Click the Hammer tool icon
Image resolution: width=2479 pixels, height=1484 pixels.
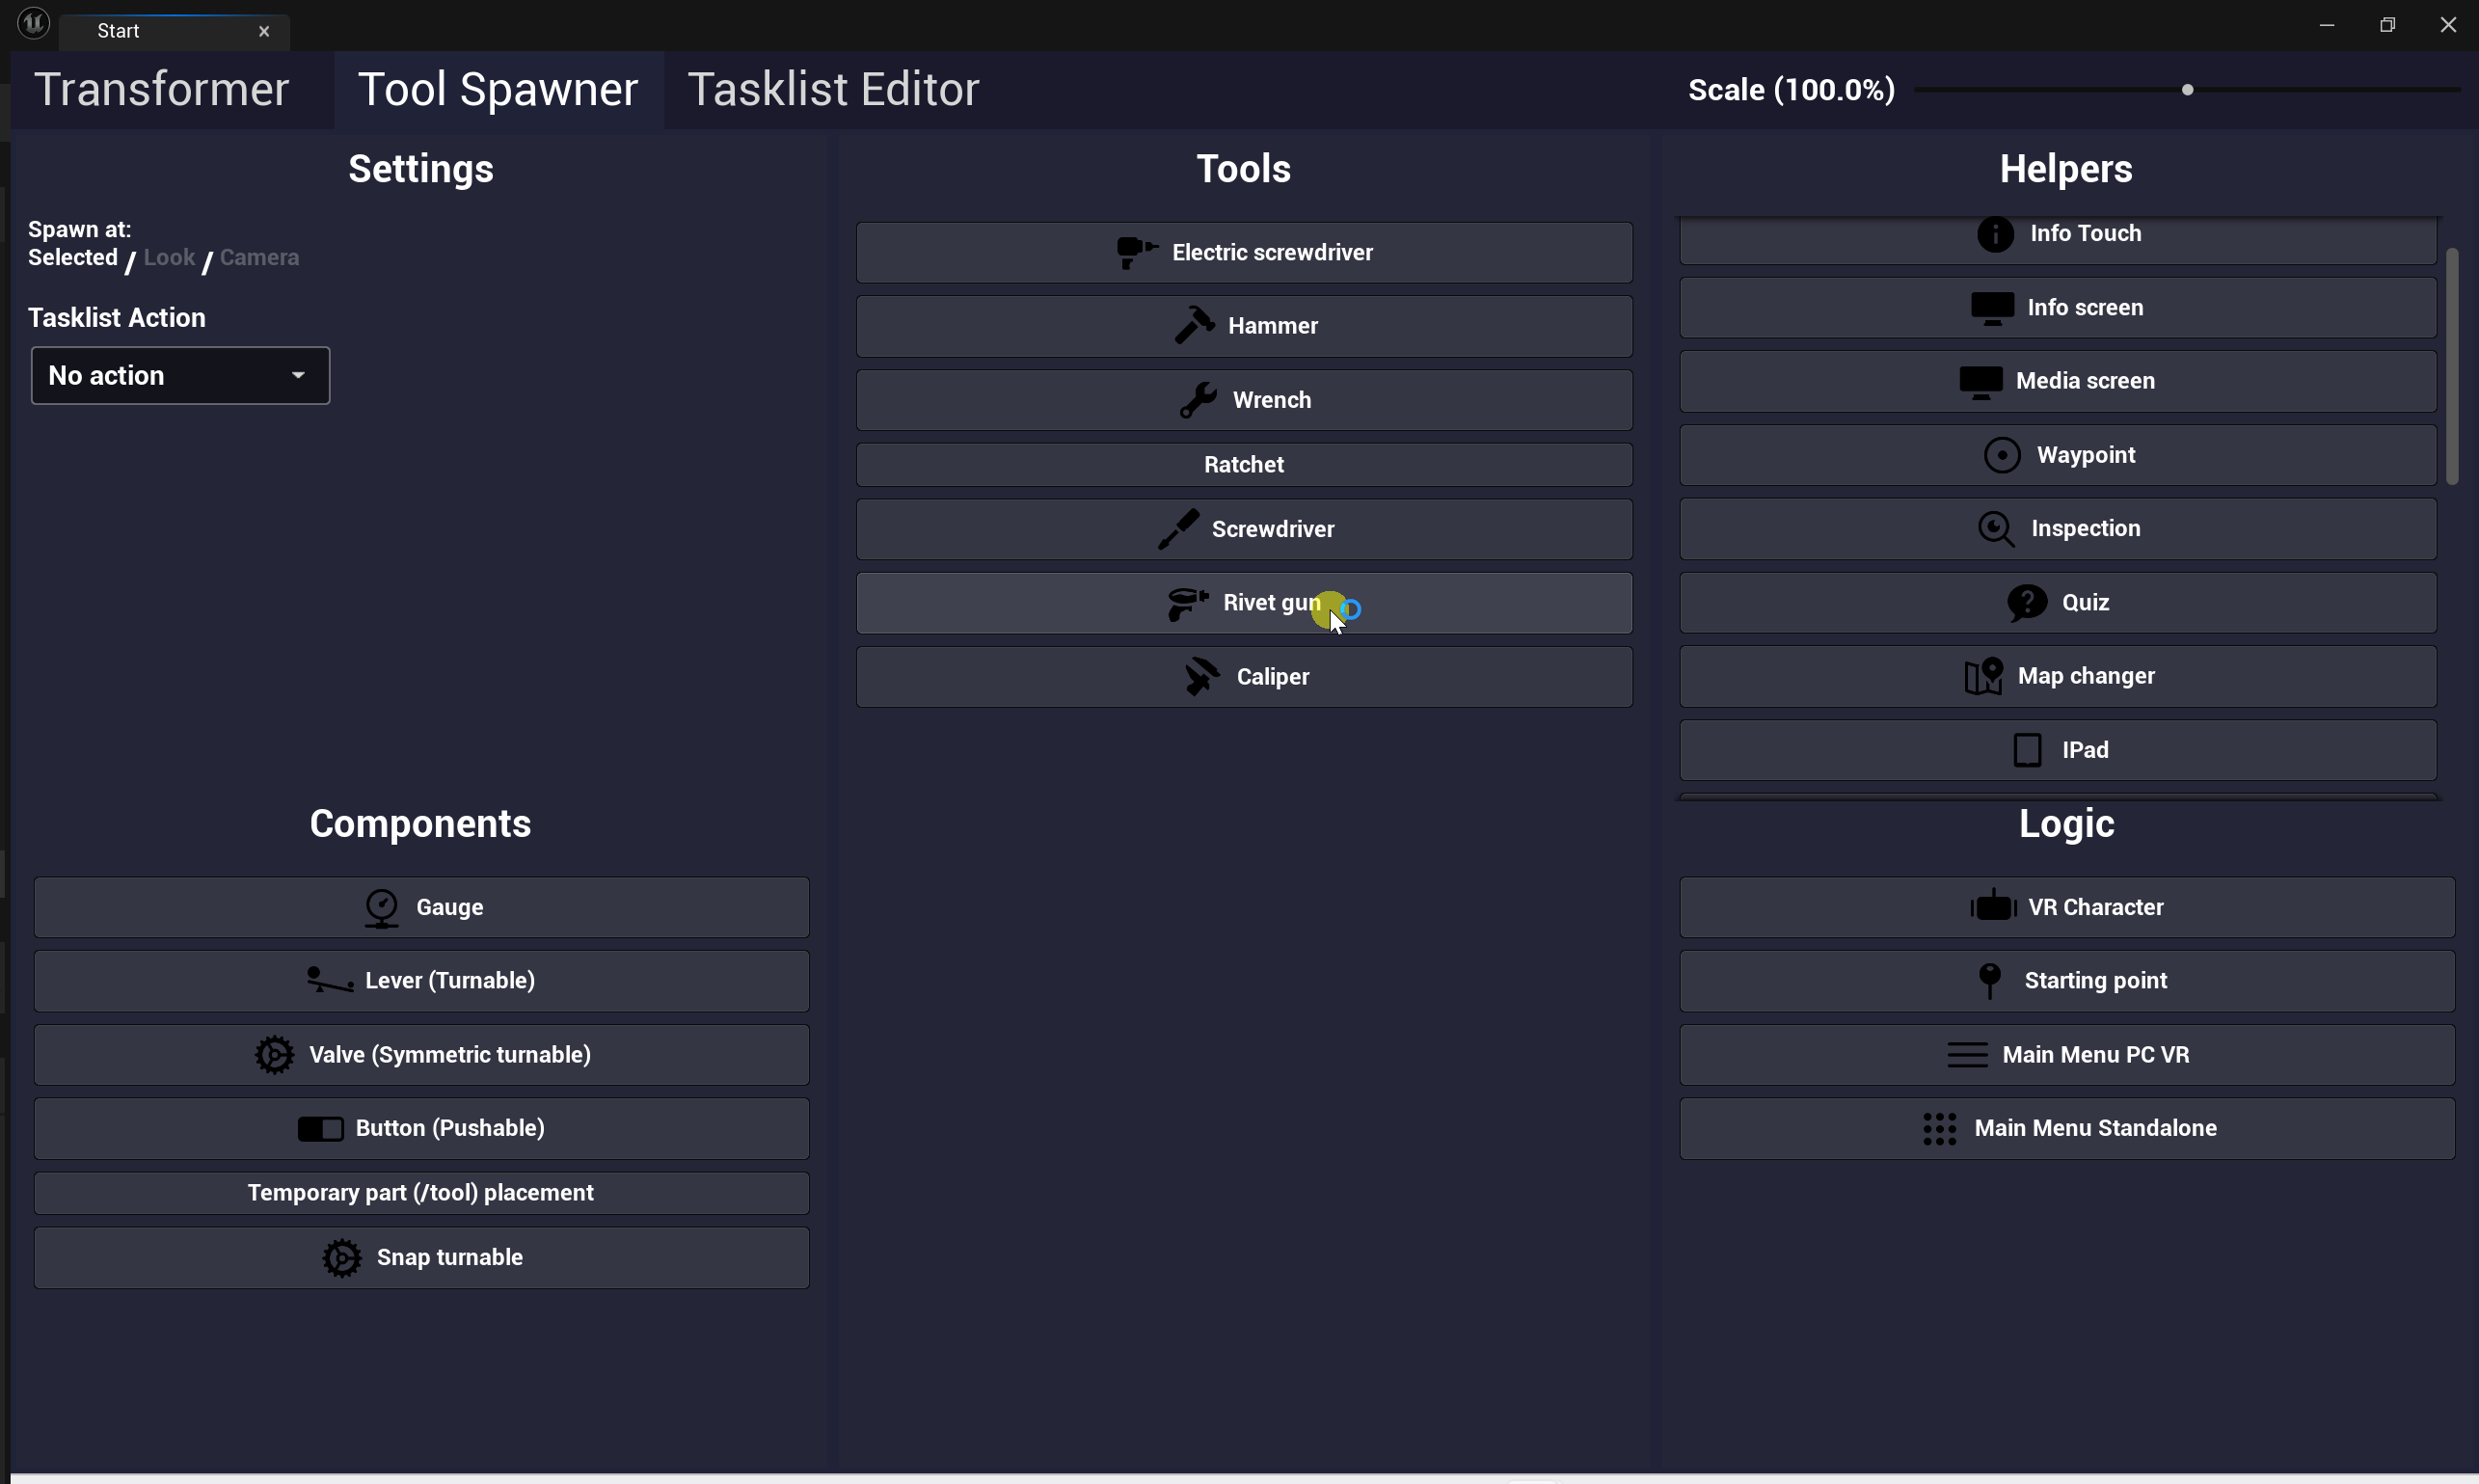tap(1194, 325)
